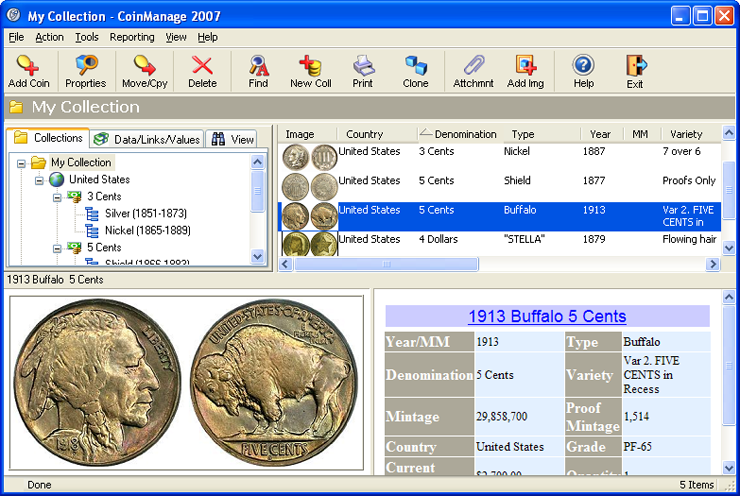Screen dimensions: 740x496
Task: Sort list by Variety column header
Action: coord(690,134)
